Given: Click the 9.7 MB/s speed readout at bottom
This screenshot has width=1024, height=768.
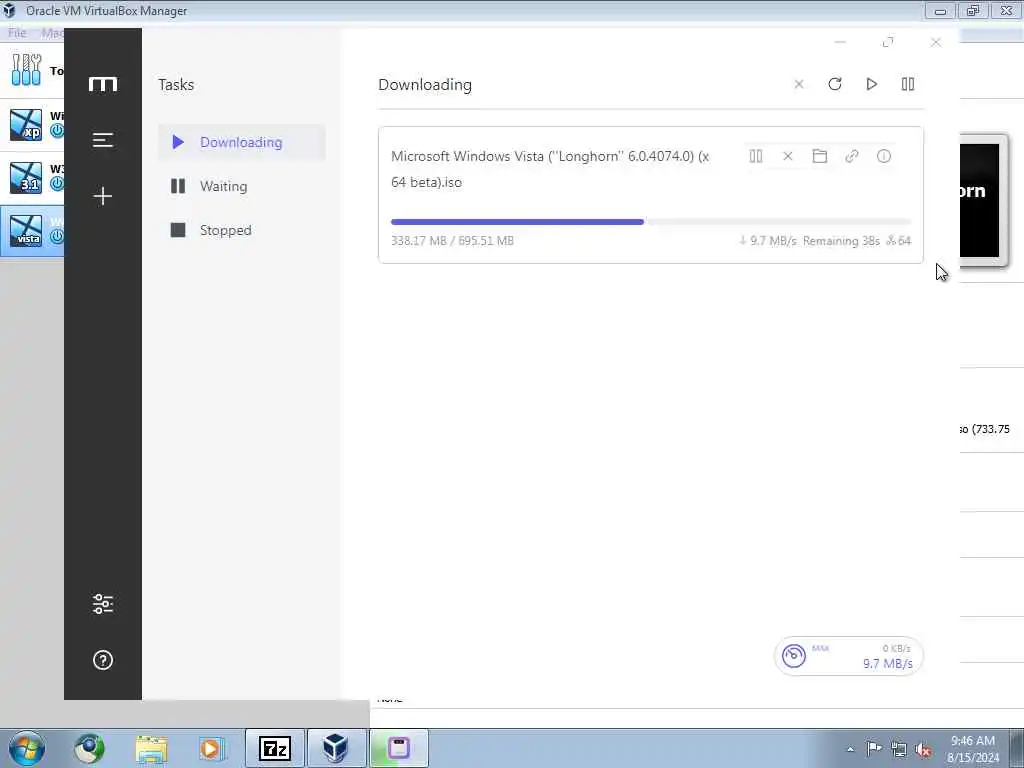Looking at the screenshot, I should (x=888, y=664).
